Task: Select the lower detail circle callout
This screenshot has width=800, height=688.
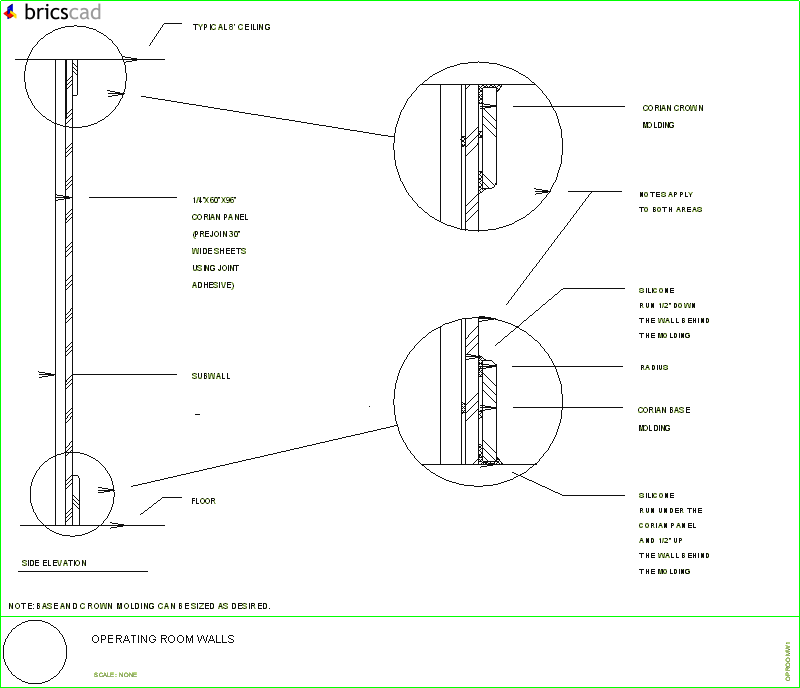Action: point(480,400)
